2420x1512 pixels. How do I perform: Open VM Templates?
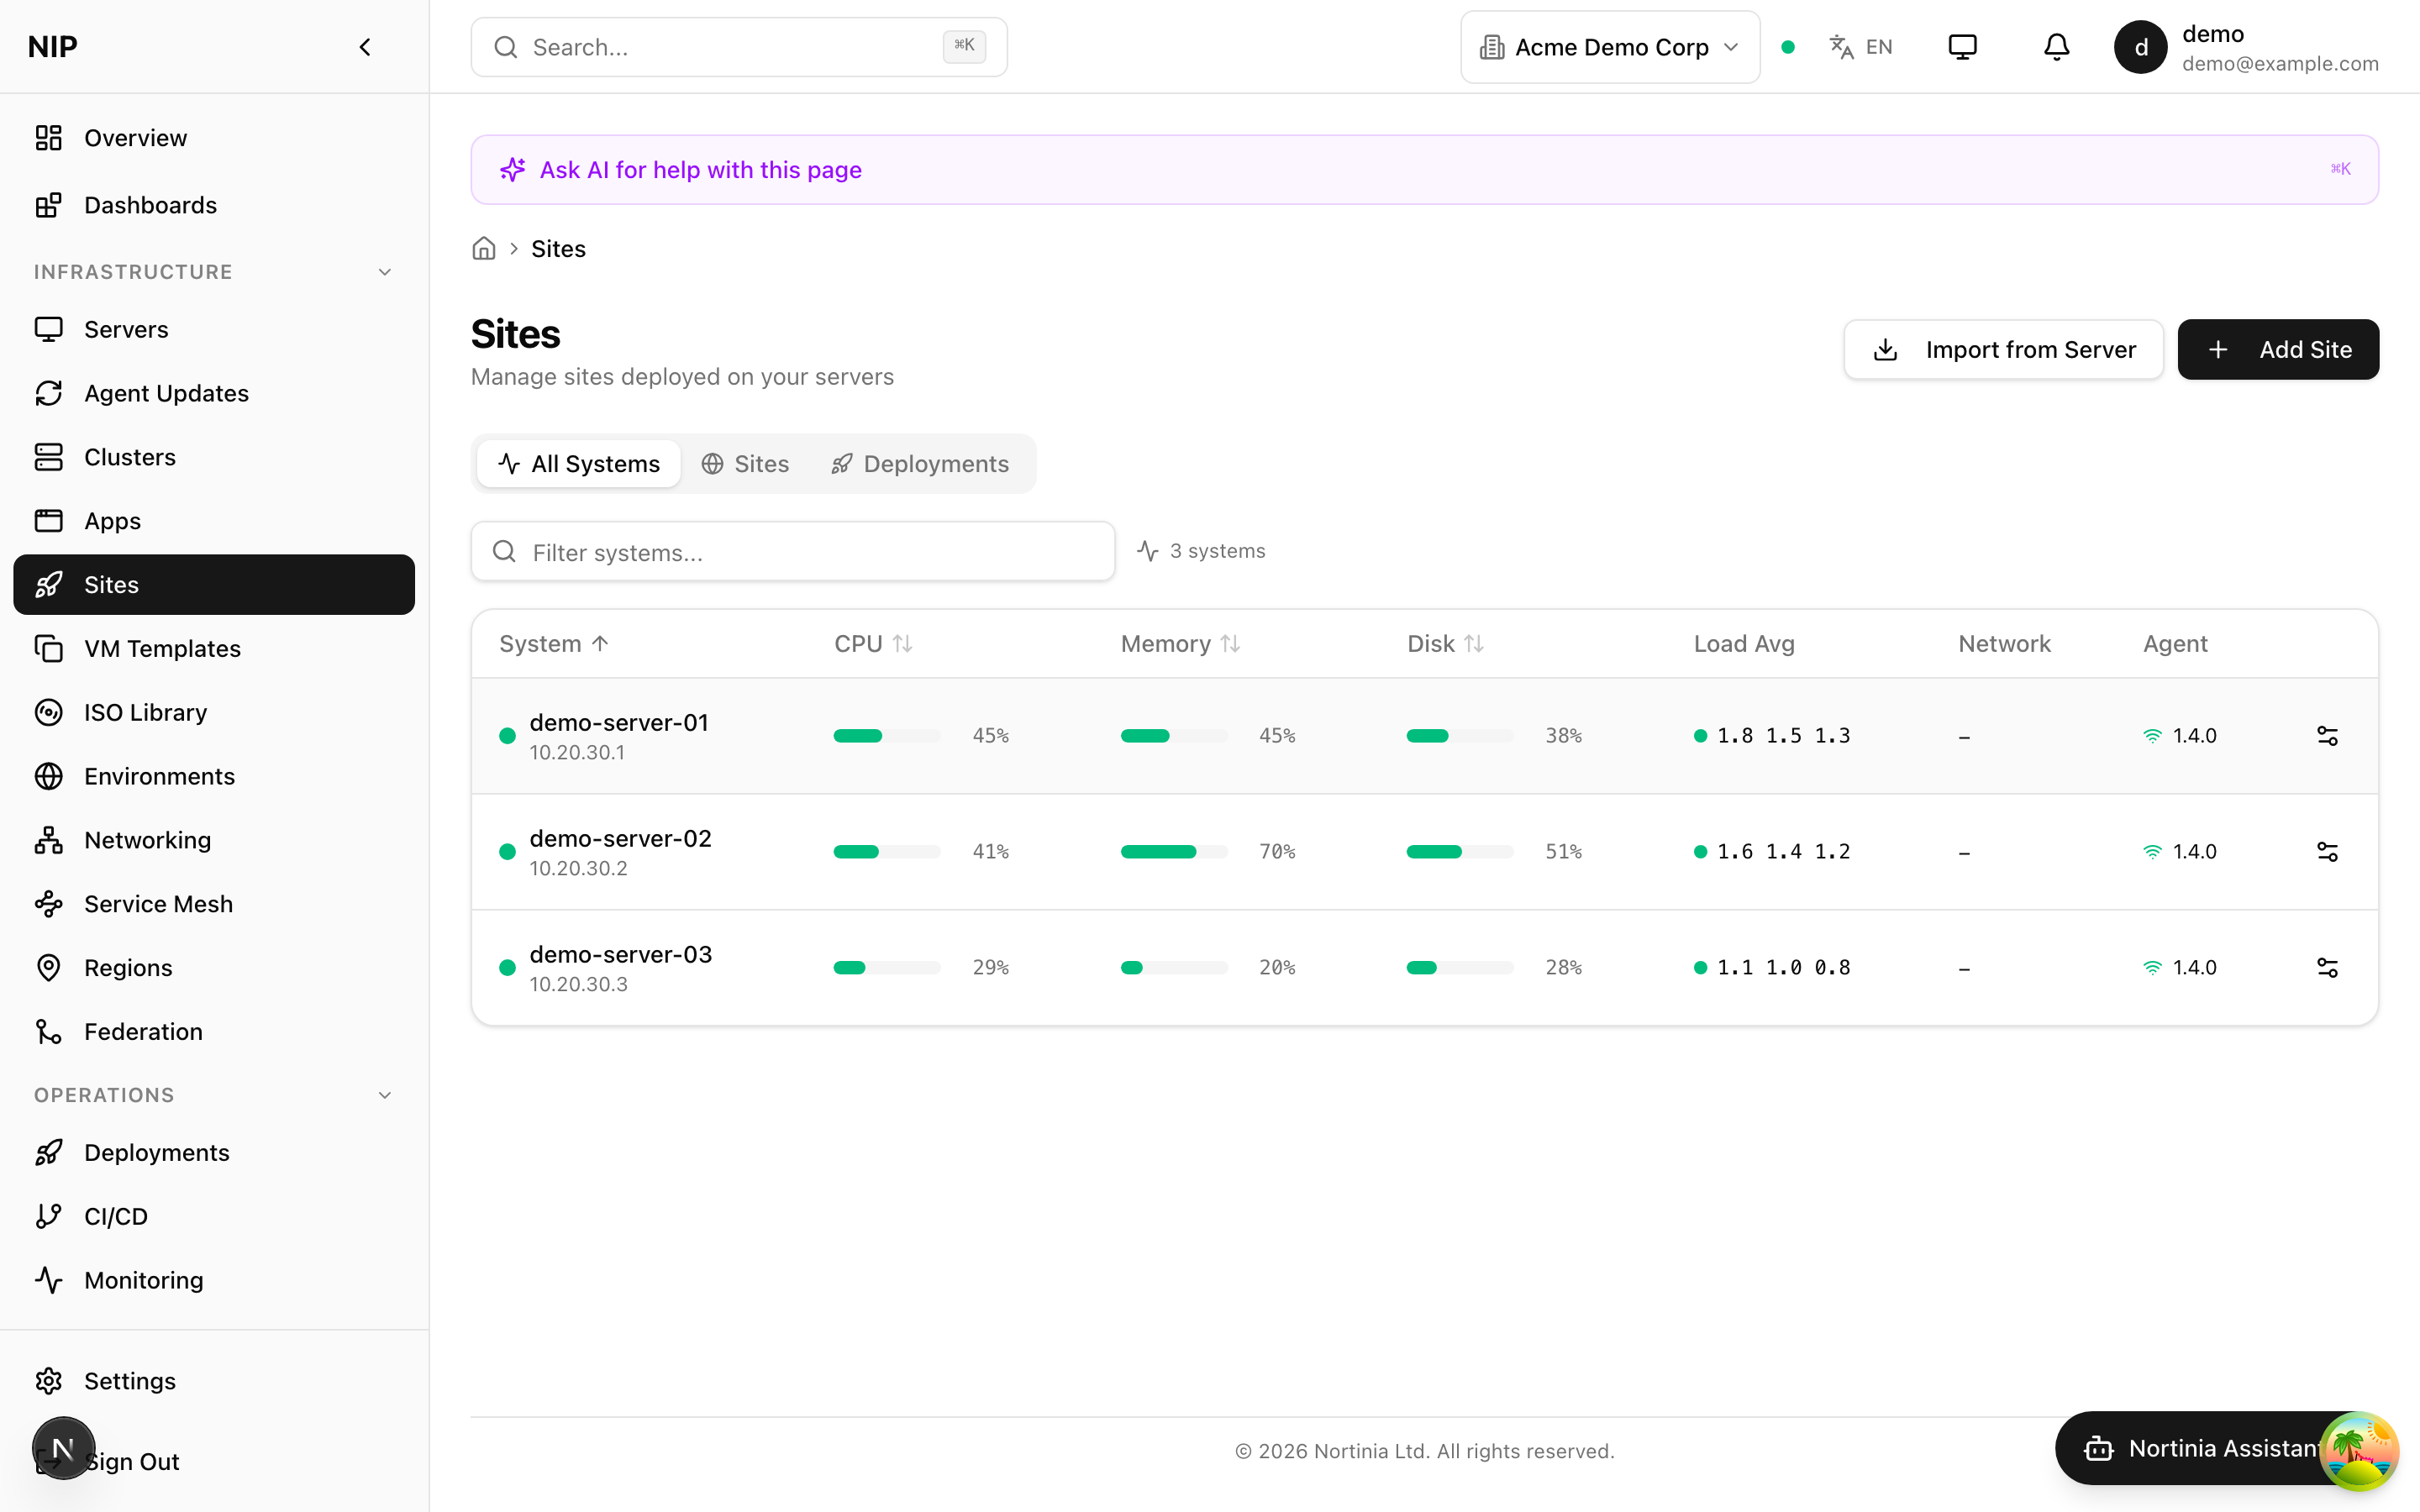point(214,649)
